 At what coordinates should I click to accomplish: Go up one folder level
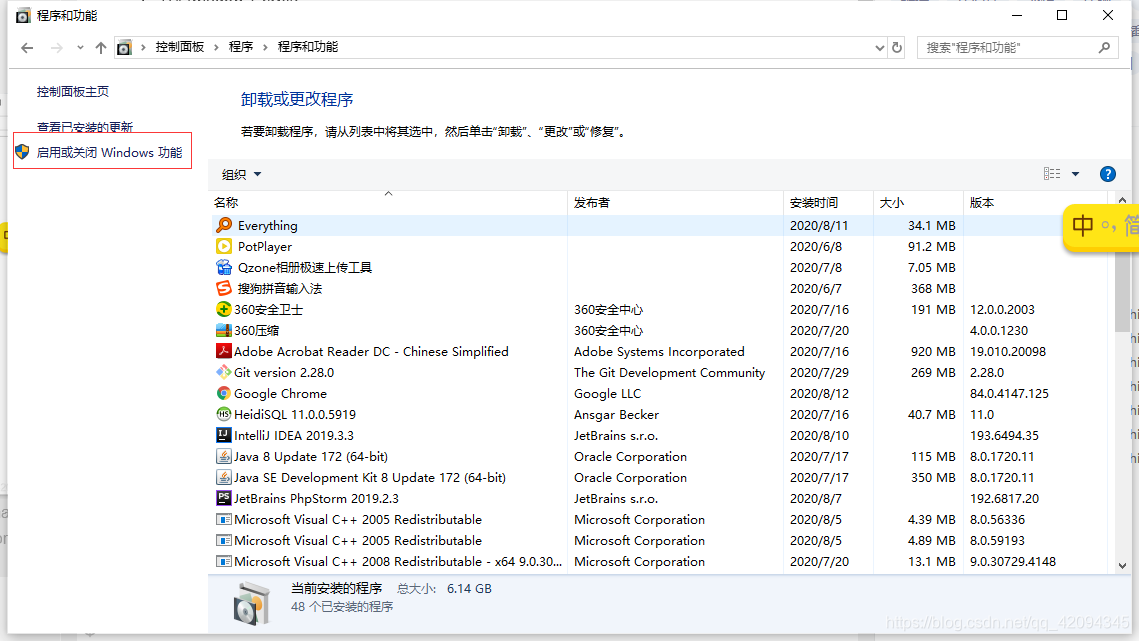click(101, 48)
